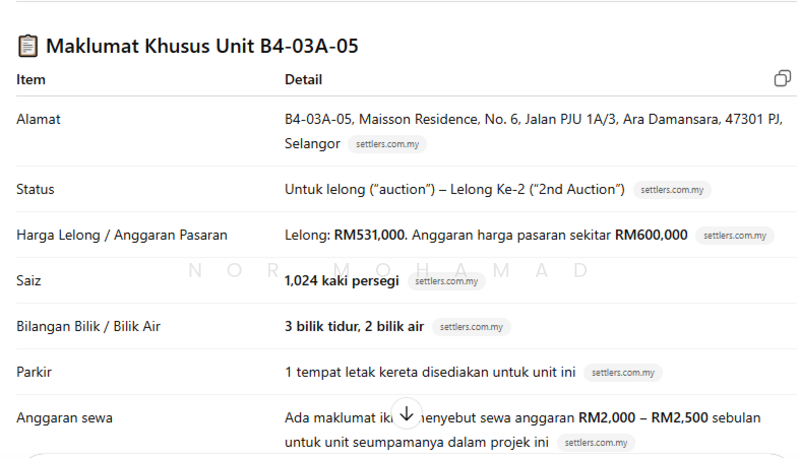Click the scroll-to-bottom arrow button
The image size is (800, 458).
(x=406, y=412)
